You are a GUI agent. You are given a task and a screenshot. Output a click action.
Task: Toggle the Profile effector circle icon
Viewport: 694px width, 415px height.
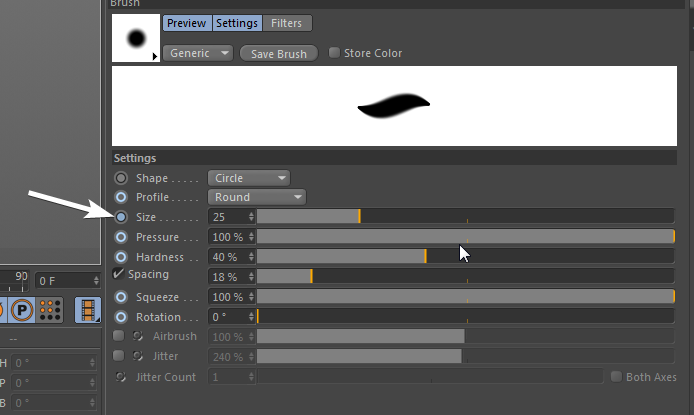[x=121, y=197]
